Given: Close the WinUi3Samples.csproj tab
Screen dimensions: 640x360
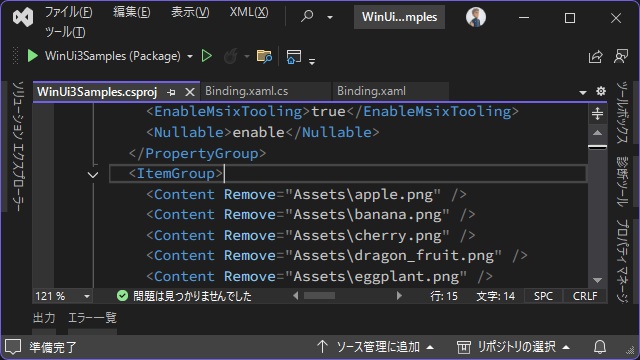Looking at the screenshot, I should coord(190,92).
